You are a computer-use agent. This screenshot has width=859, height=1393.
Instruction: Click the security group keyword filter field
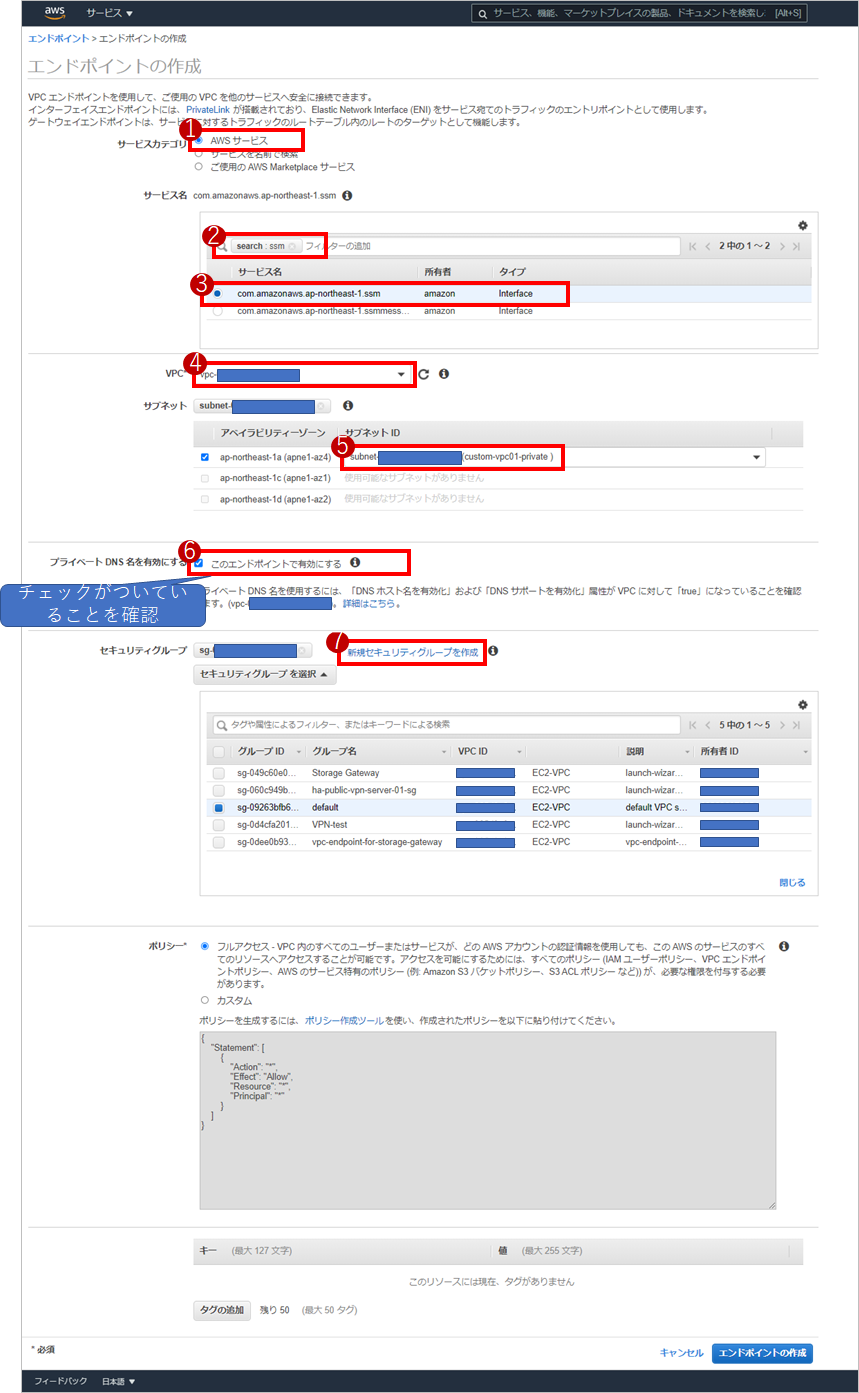pos(446,725)
